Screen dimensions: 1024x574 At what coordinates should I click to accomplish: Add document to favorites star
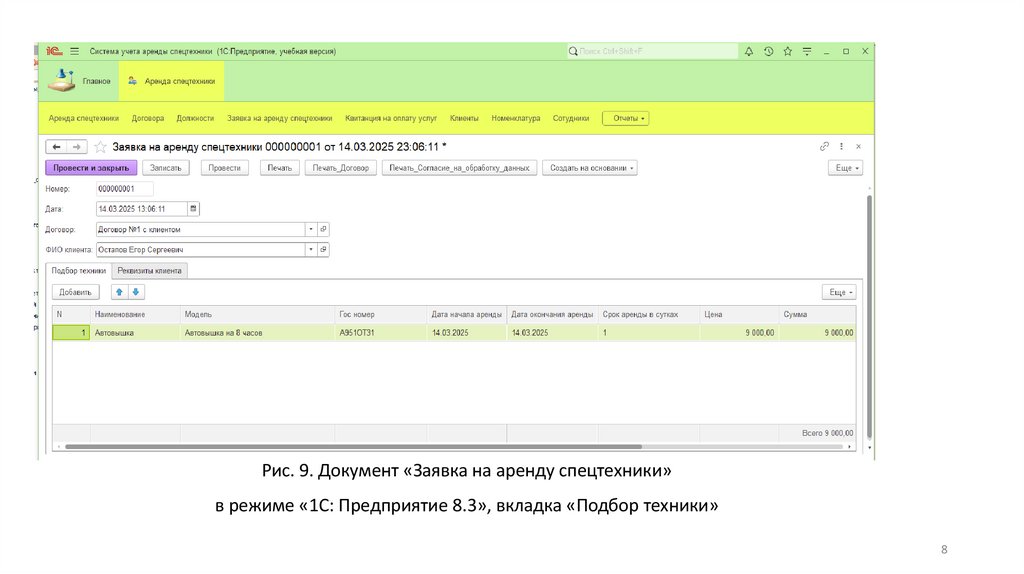[x=100, y=147]
